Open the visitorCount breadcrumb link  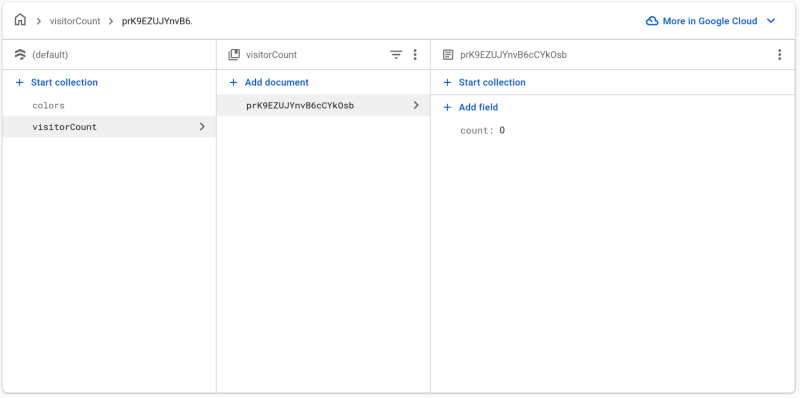[75, 21]
